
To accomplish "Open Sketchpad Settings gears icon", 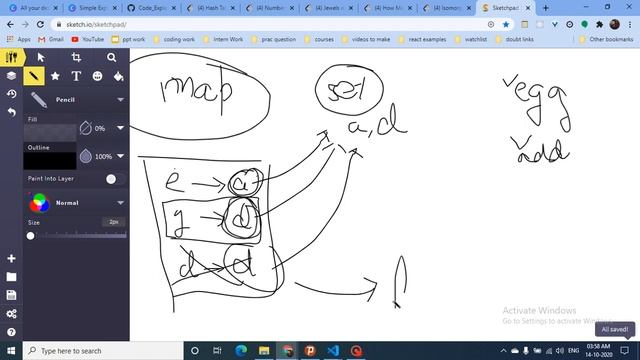I will (11, 313).
